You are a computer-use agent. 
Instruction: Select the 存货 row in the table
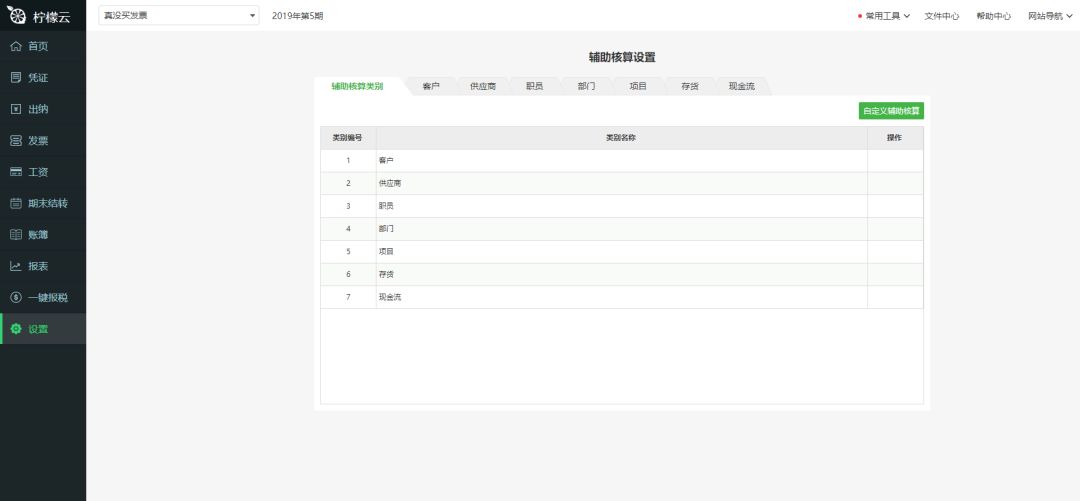click(x=622, y=274)
